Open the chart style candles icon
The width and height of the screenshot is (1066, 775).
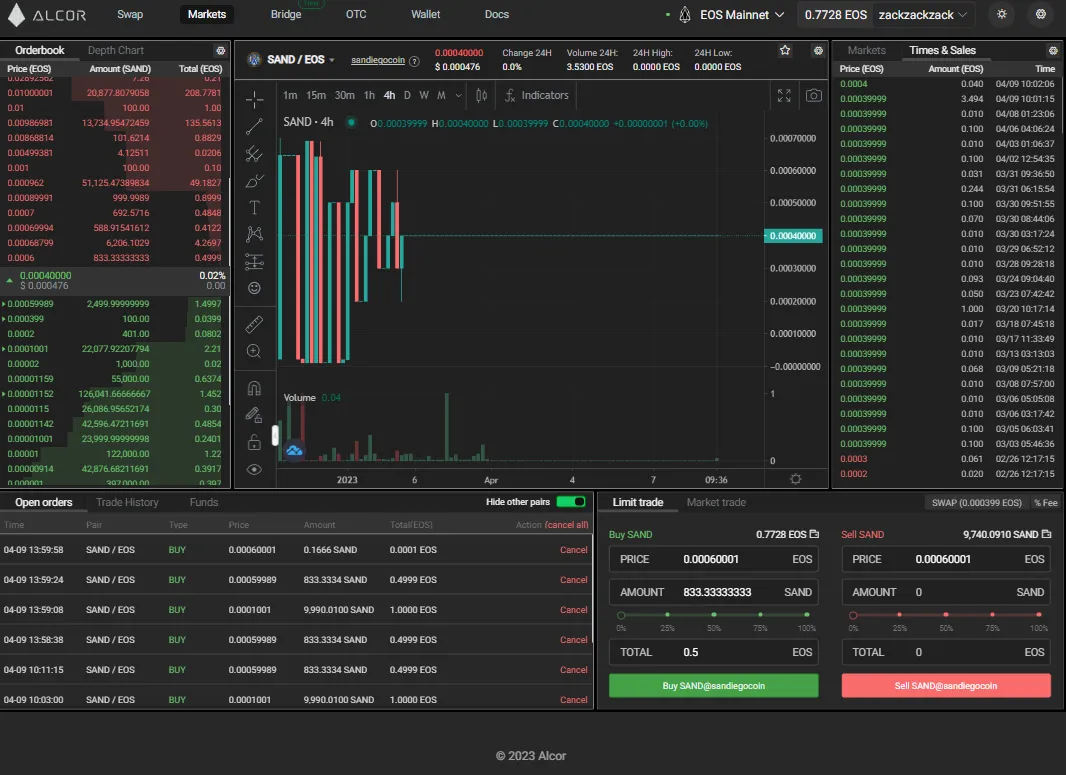tap(481, 95)
